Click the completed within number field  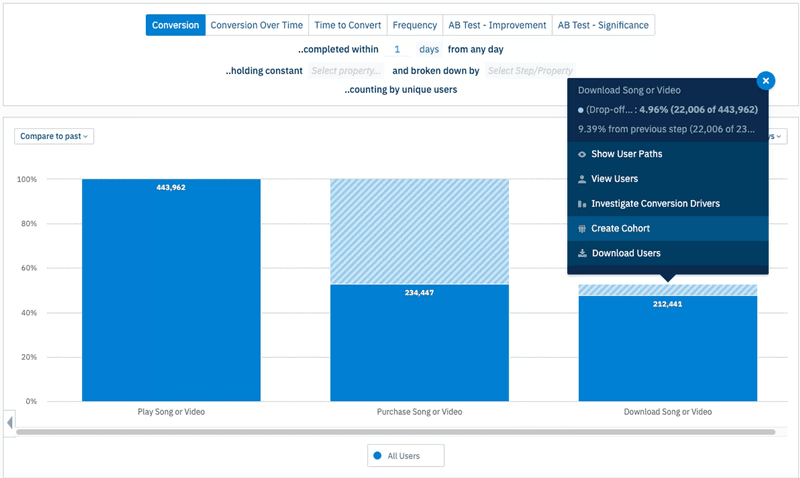coord(397,49)
